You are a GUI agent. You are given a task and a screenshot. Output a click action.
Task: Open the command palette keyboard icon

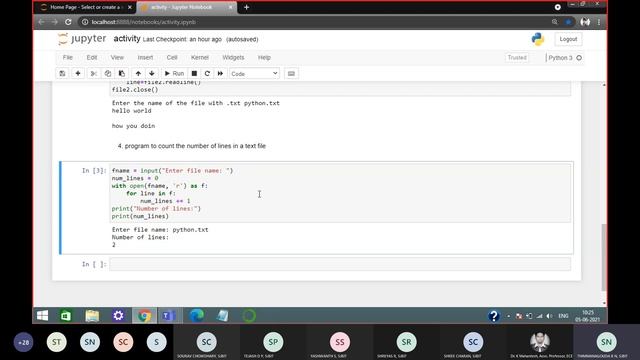(x=291, y=73)
